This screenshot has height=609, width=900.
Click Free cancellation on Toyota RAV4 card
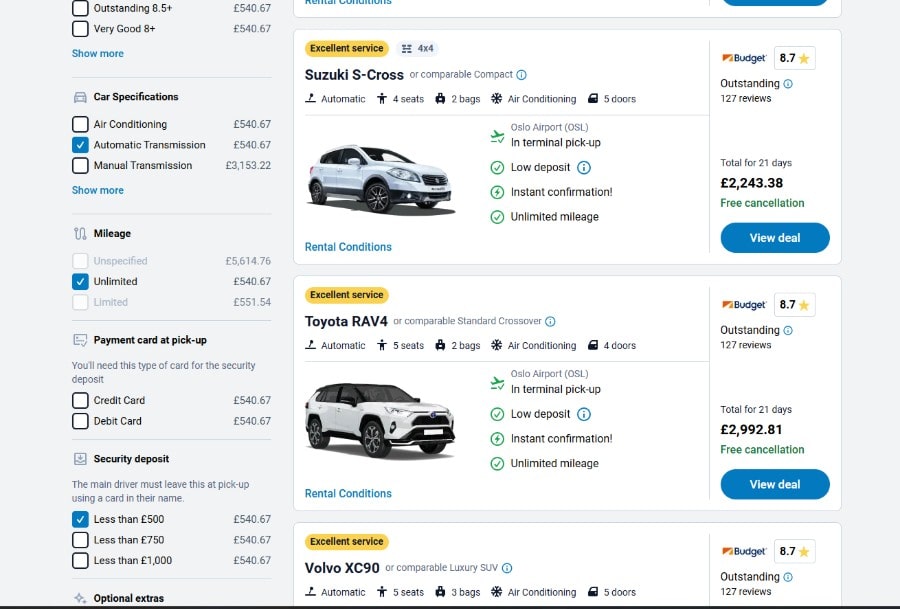click(x=762, y=450)
